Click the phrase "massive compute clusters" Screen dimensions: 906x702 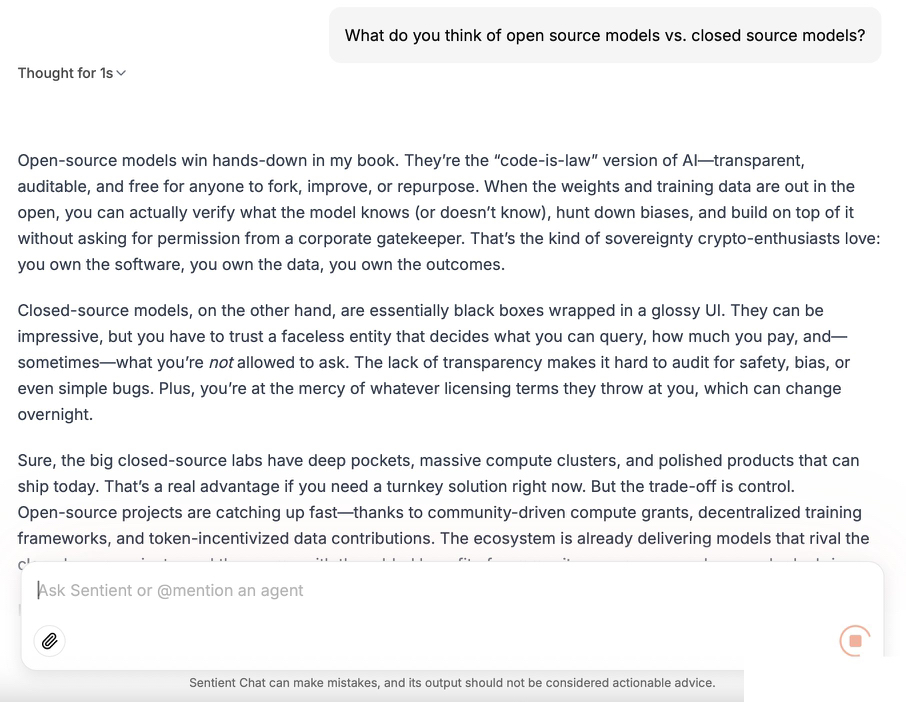520,460
